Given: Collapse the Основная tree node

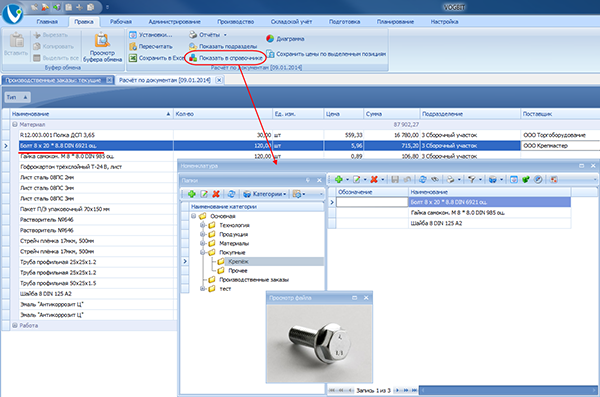Looking at the screenshot, I should pos(194,216).
